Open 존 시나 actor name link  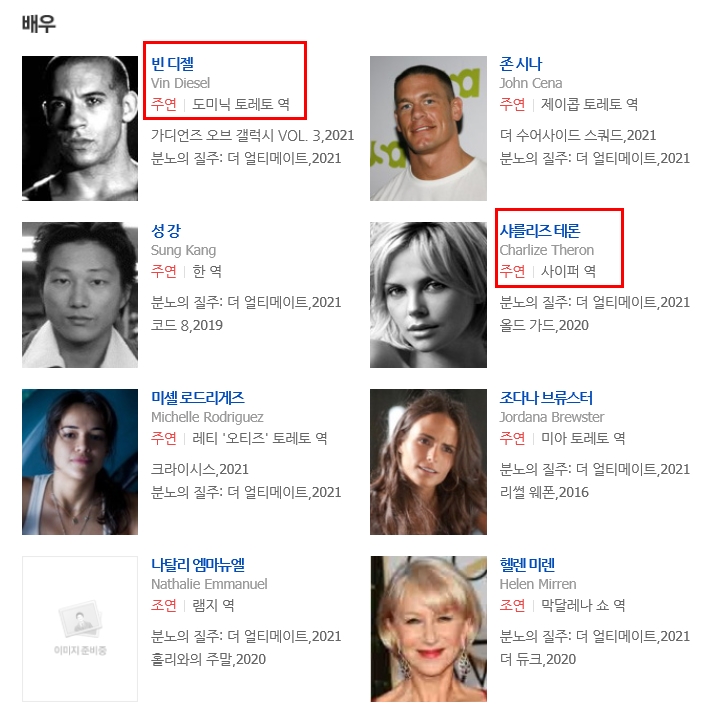[520, 63]
